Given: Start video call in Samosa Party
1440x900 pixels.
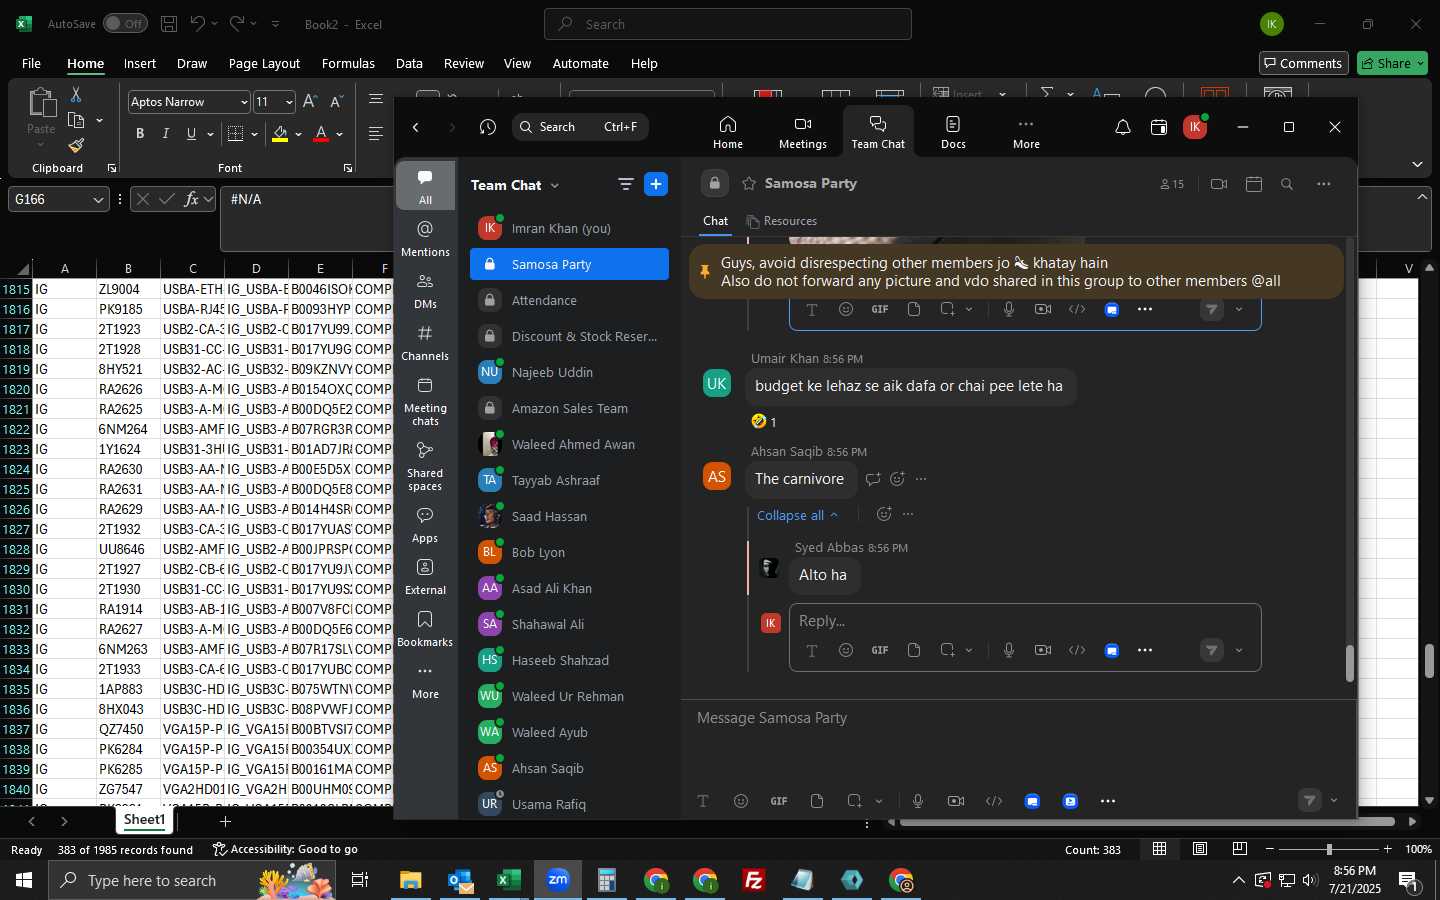Looking at the screenshot, I should 1218,184.
